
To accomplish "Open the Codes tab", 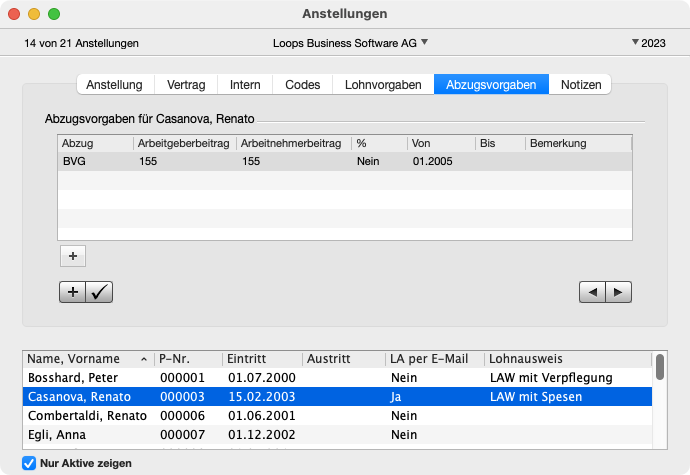I will pos(302,85).
